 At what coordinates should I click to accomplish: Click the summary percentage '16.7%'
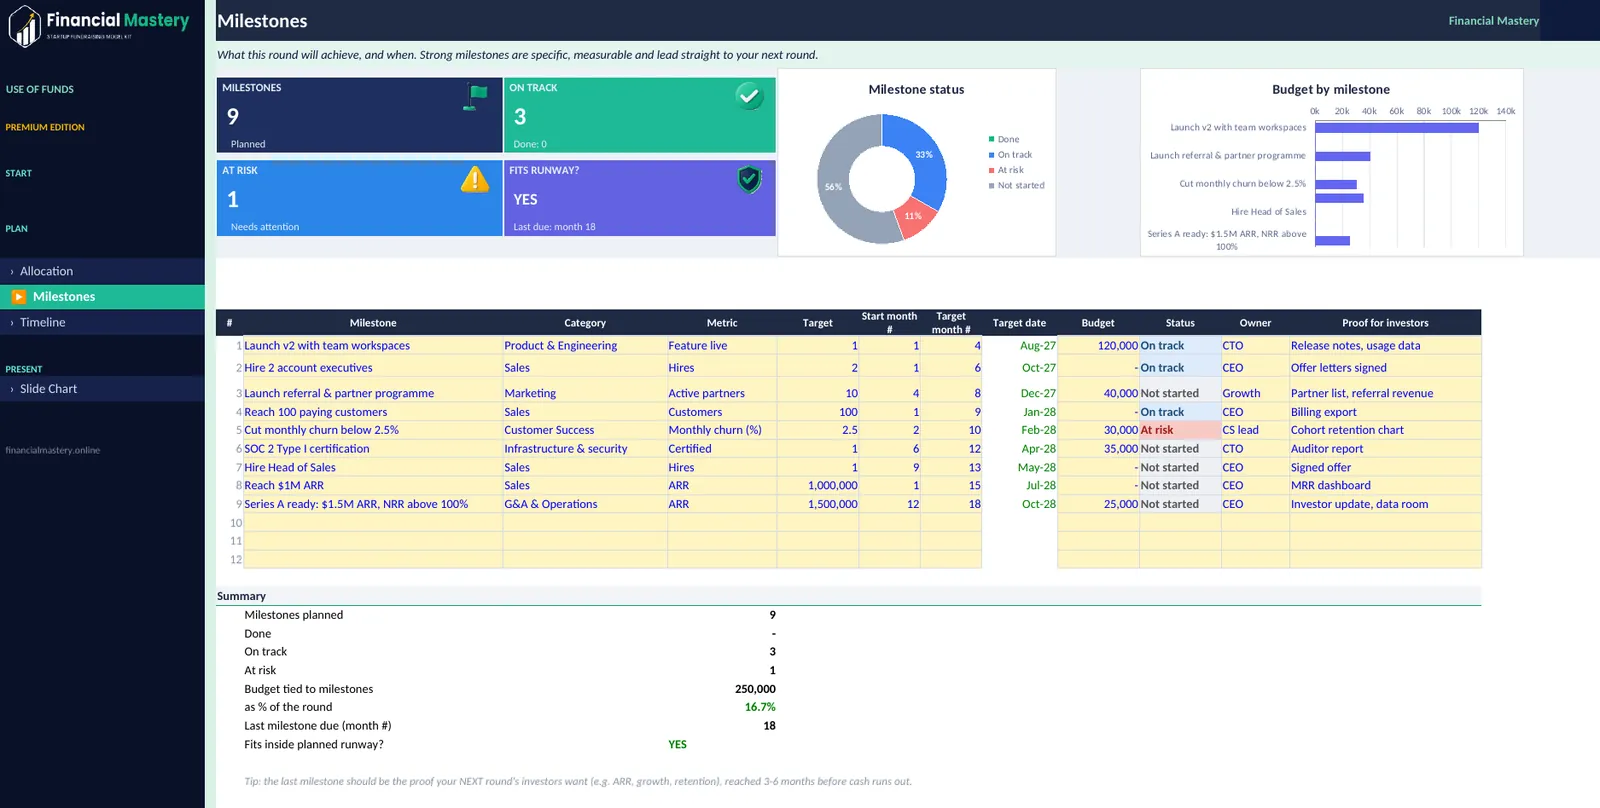tap(760, 707)
